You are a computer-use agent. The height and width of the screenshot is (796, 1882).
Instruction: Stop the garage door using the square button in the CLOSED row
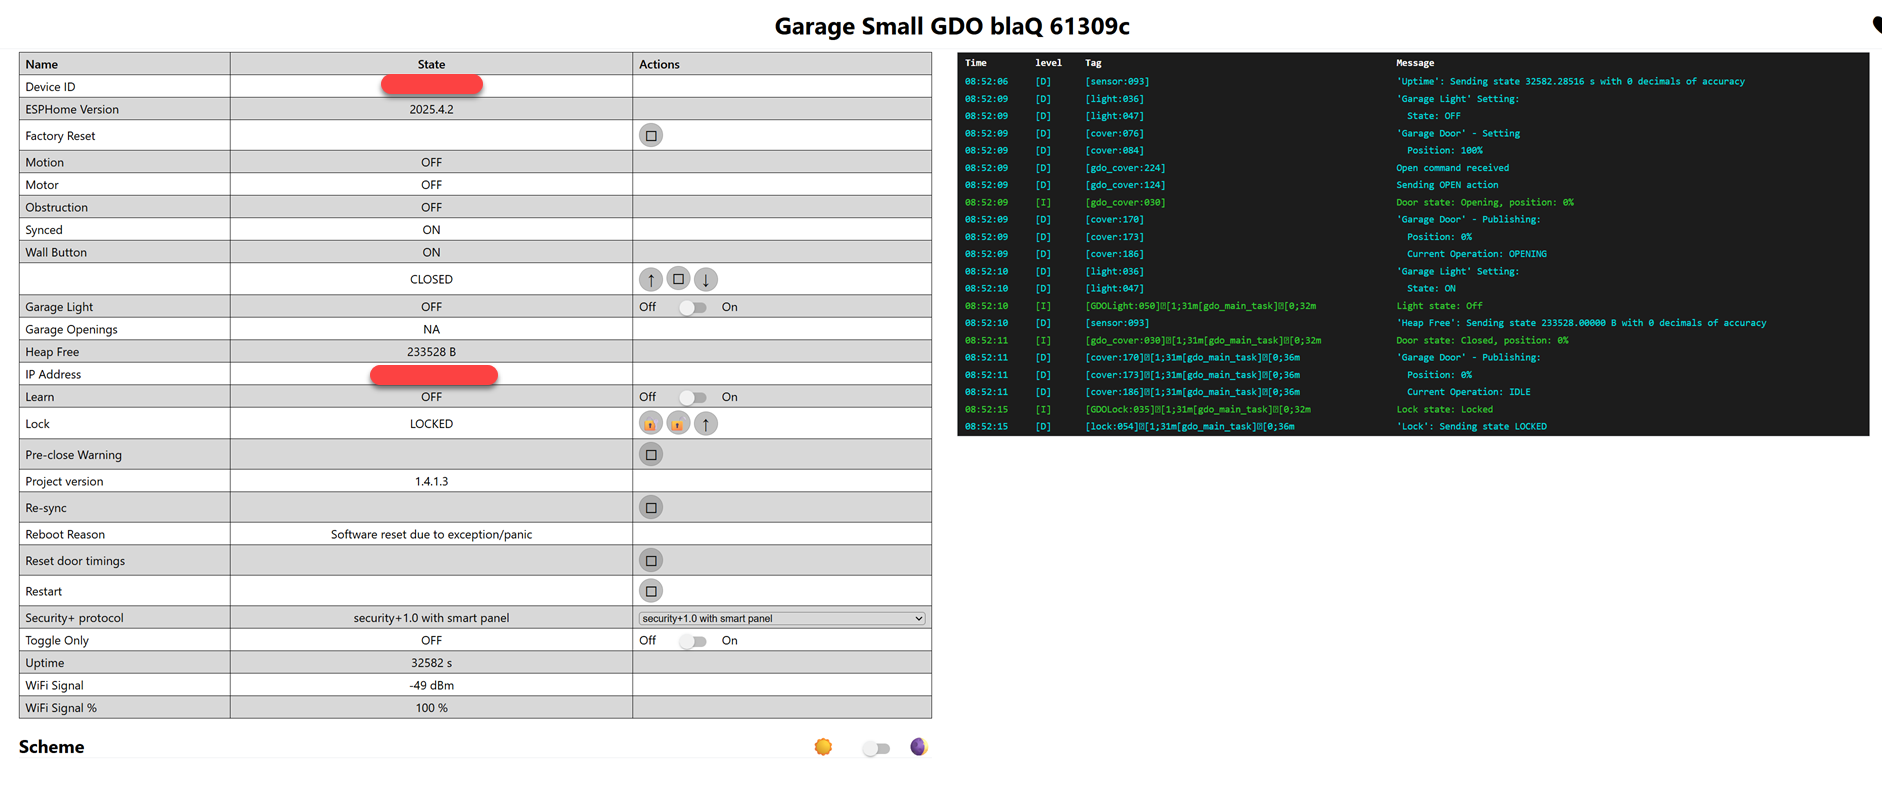point(678,279)
